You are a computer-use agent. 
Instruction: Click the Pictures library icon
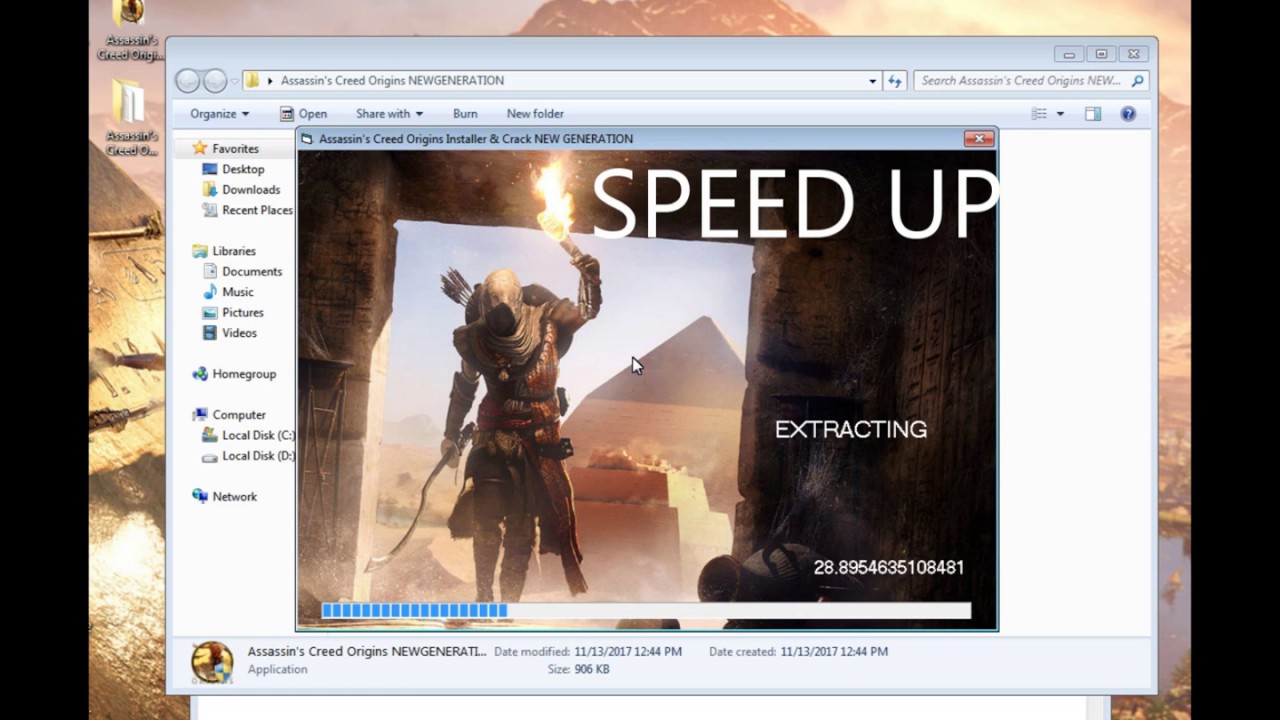(210, 312)
